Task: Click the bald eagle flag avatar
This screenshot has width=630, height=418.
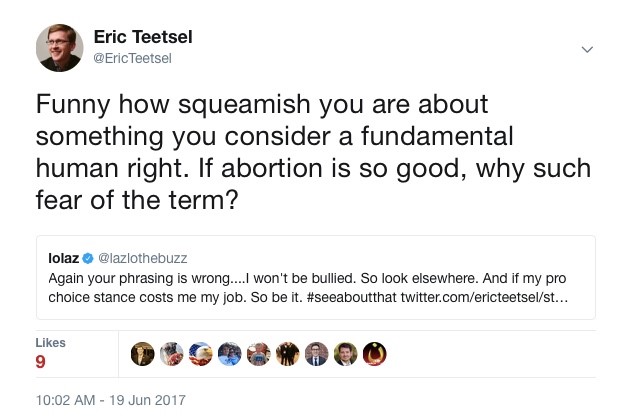Action: point(201,354)
